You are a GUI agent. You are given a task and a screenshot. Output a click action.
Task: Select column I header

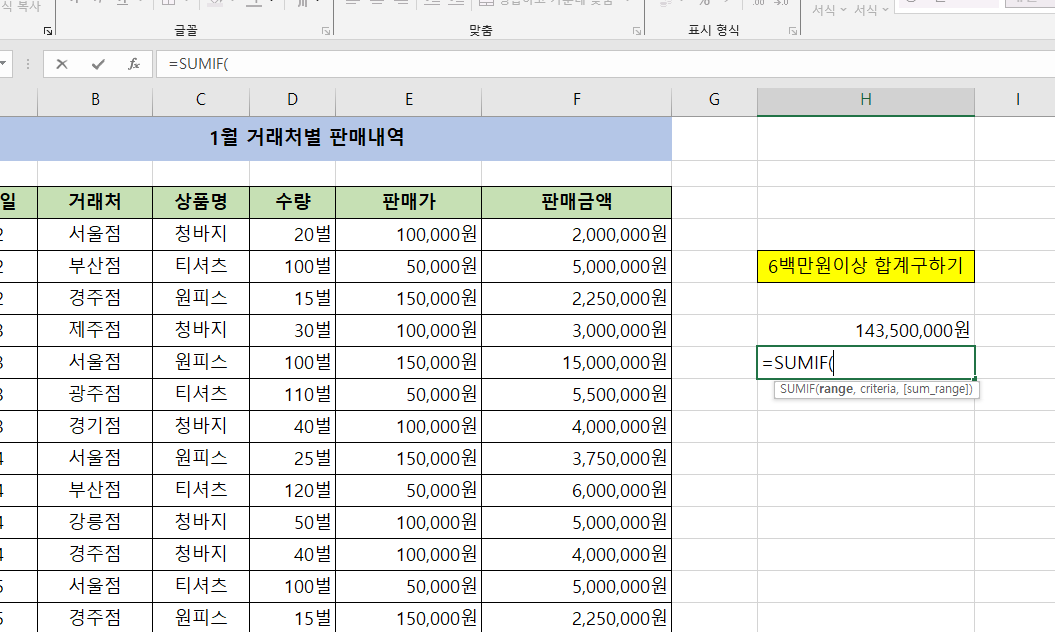coord(1015,100)
